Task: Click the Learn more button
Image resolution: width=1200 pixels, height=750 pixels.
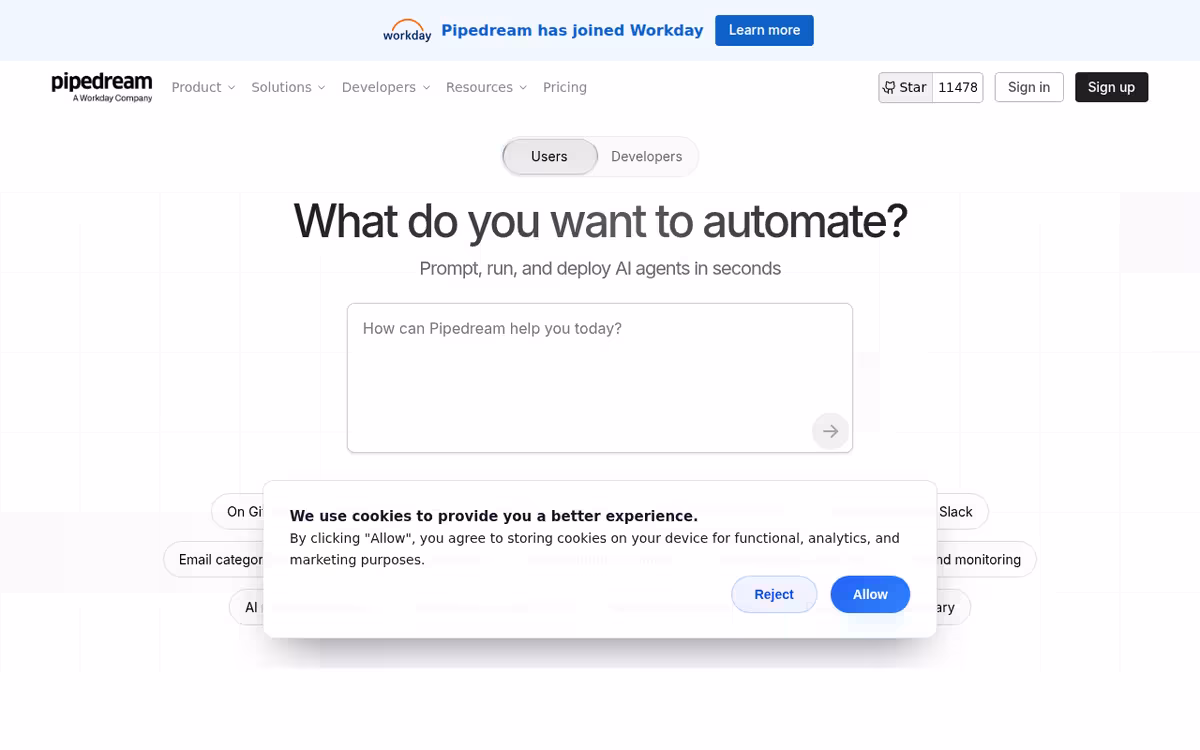Action: [x=764, y=30]
